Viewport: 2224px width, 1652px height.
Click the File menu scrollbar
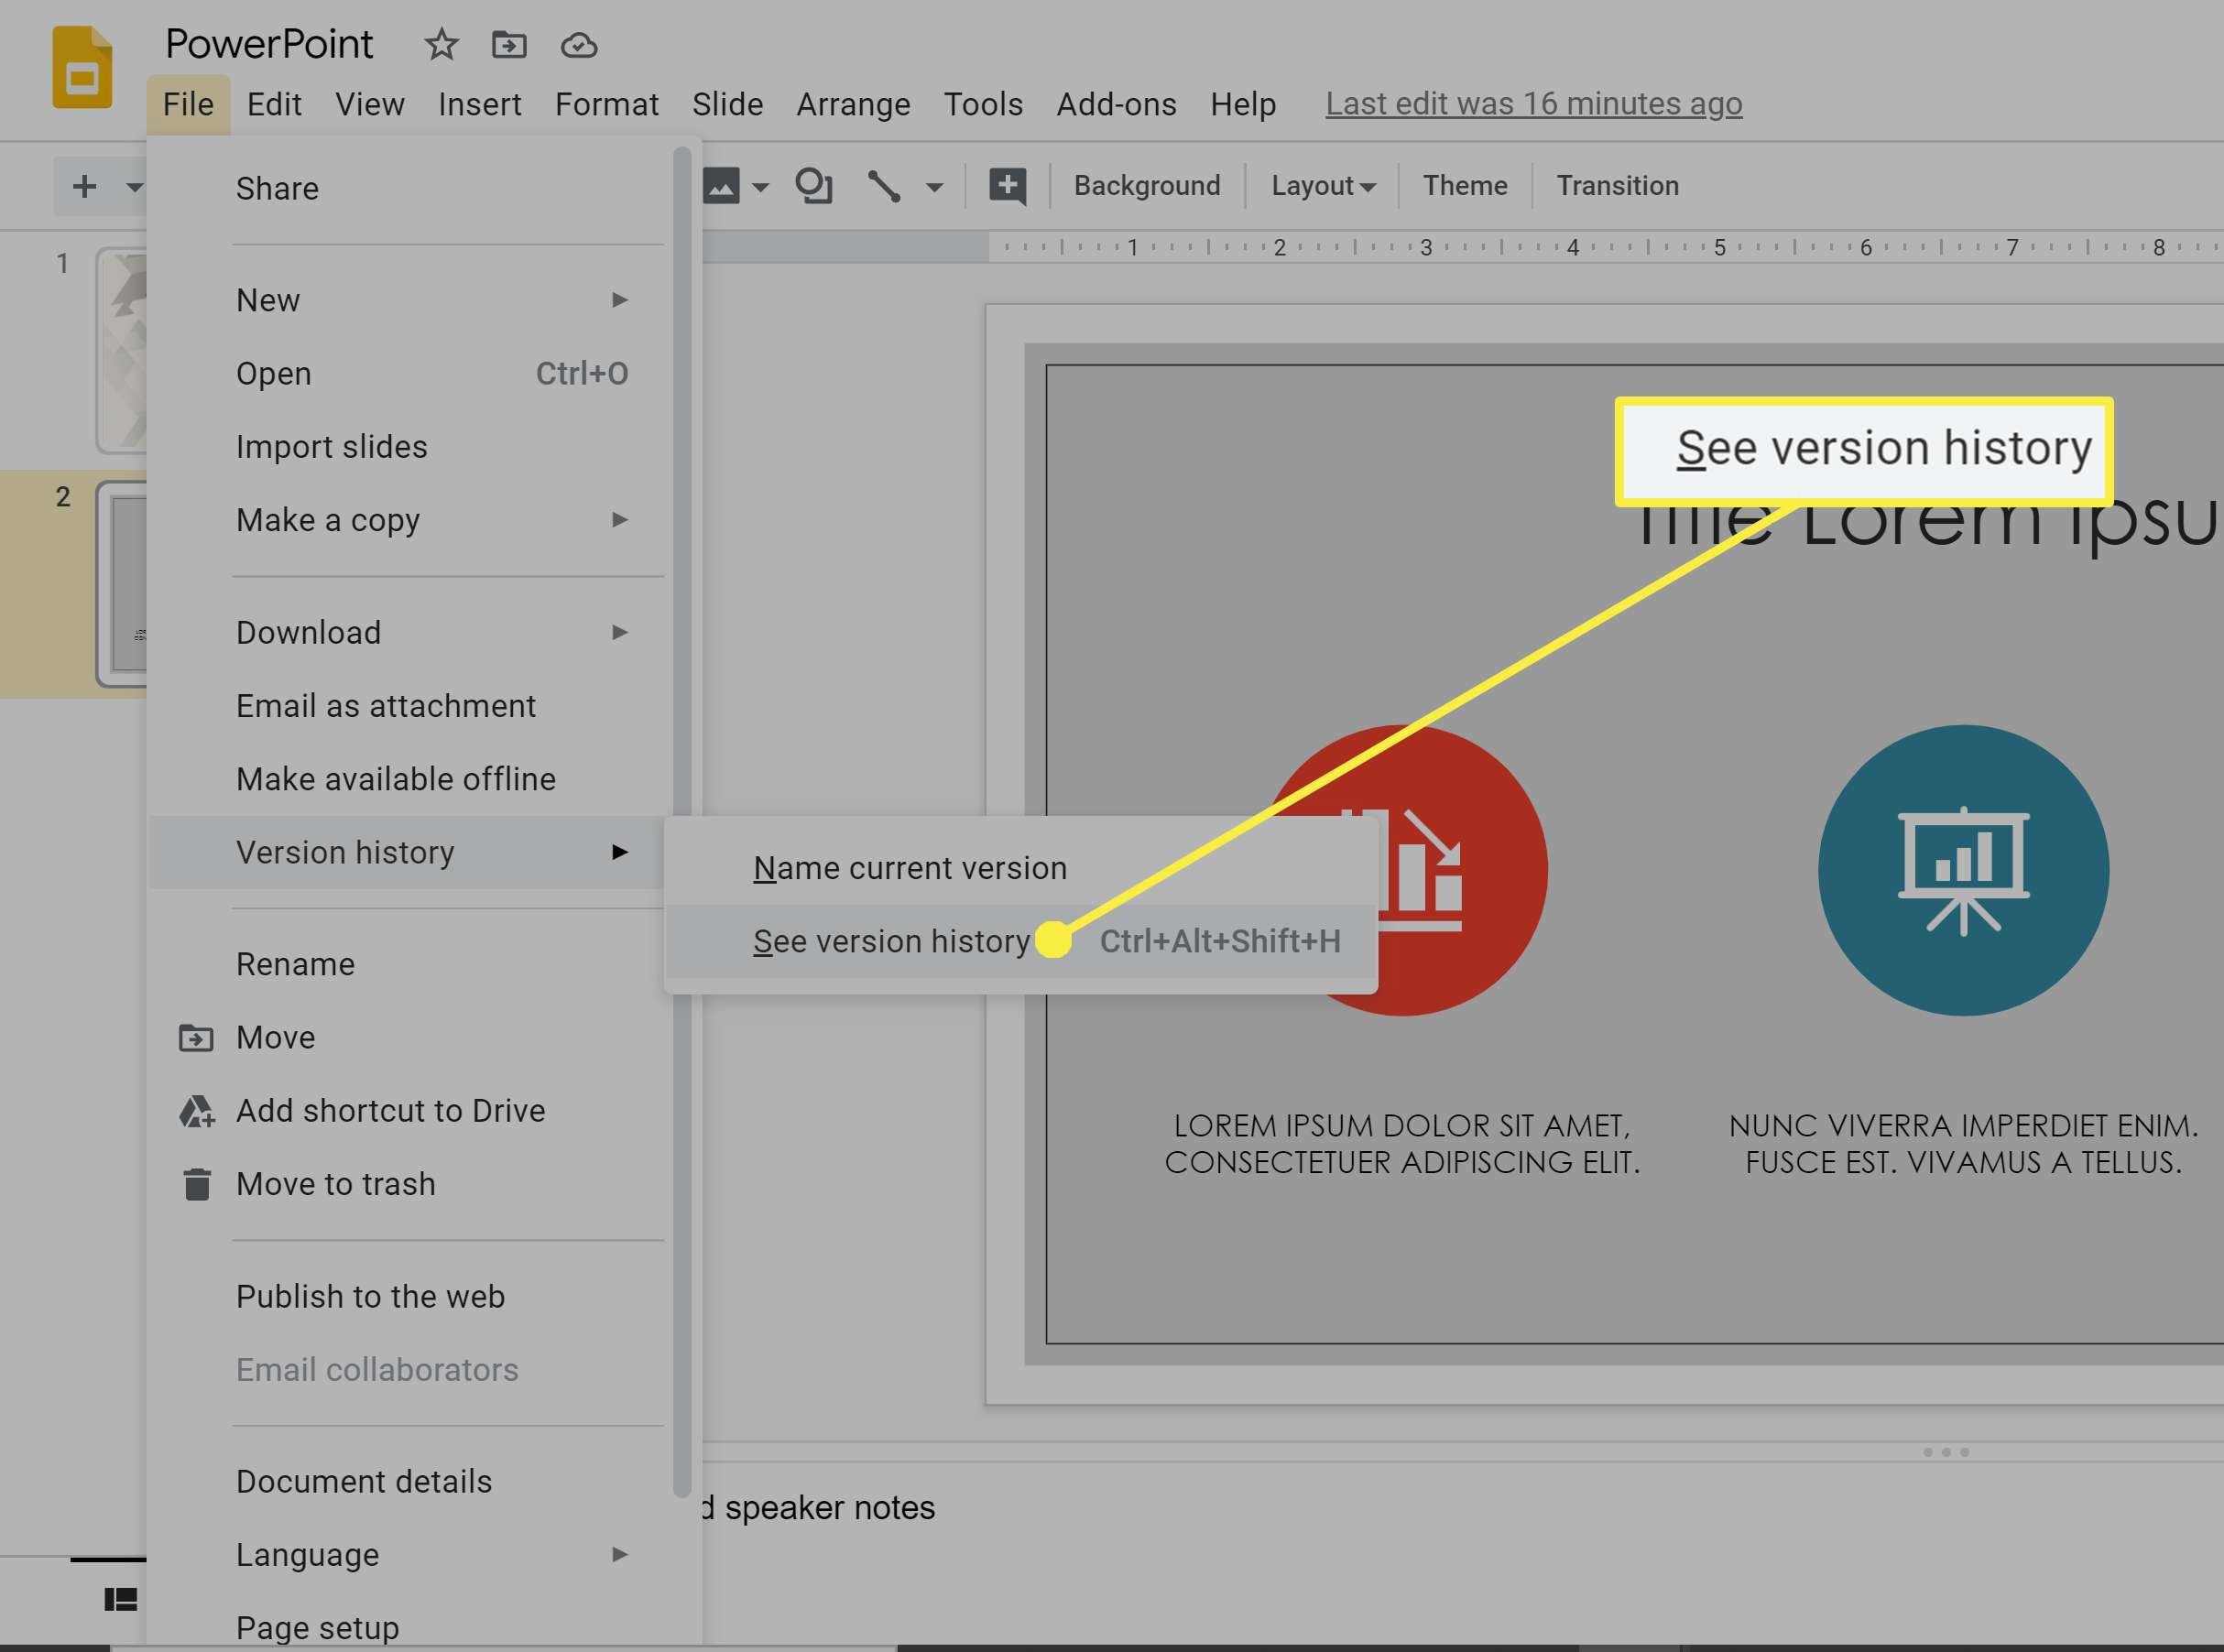(682, 822)
